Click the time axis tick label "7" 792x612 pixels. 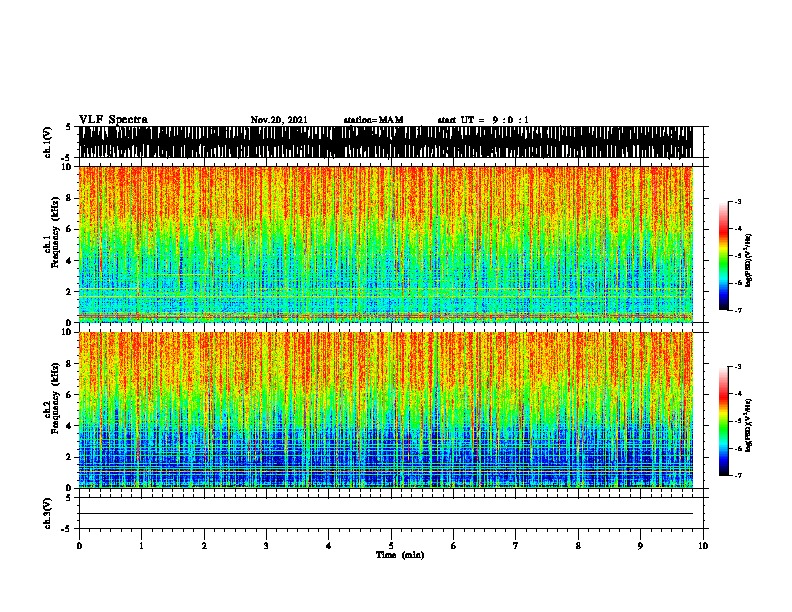click(x=516, y=546)
